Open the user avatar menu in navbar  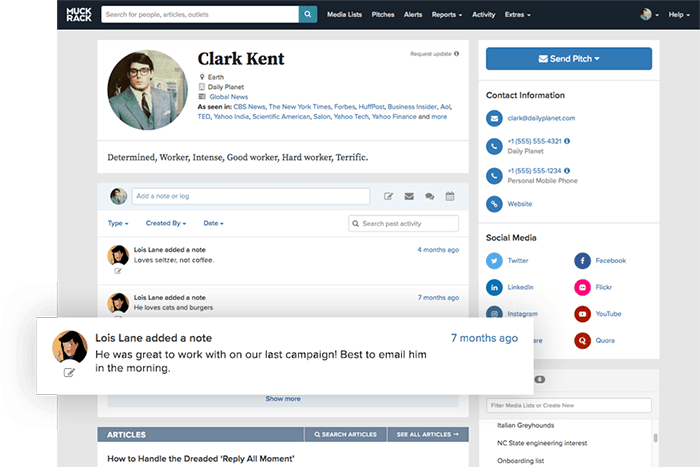point(649,14)
